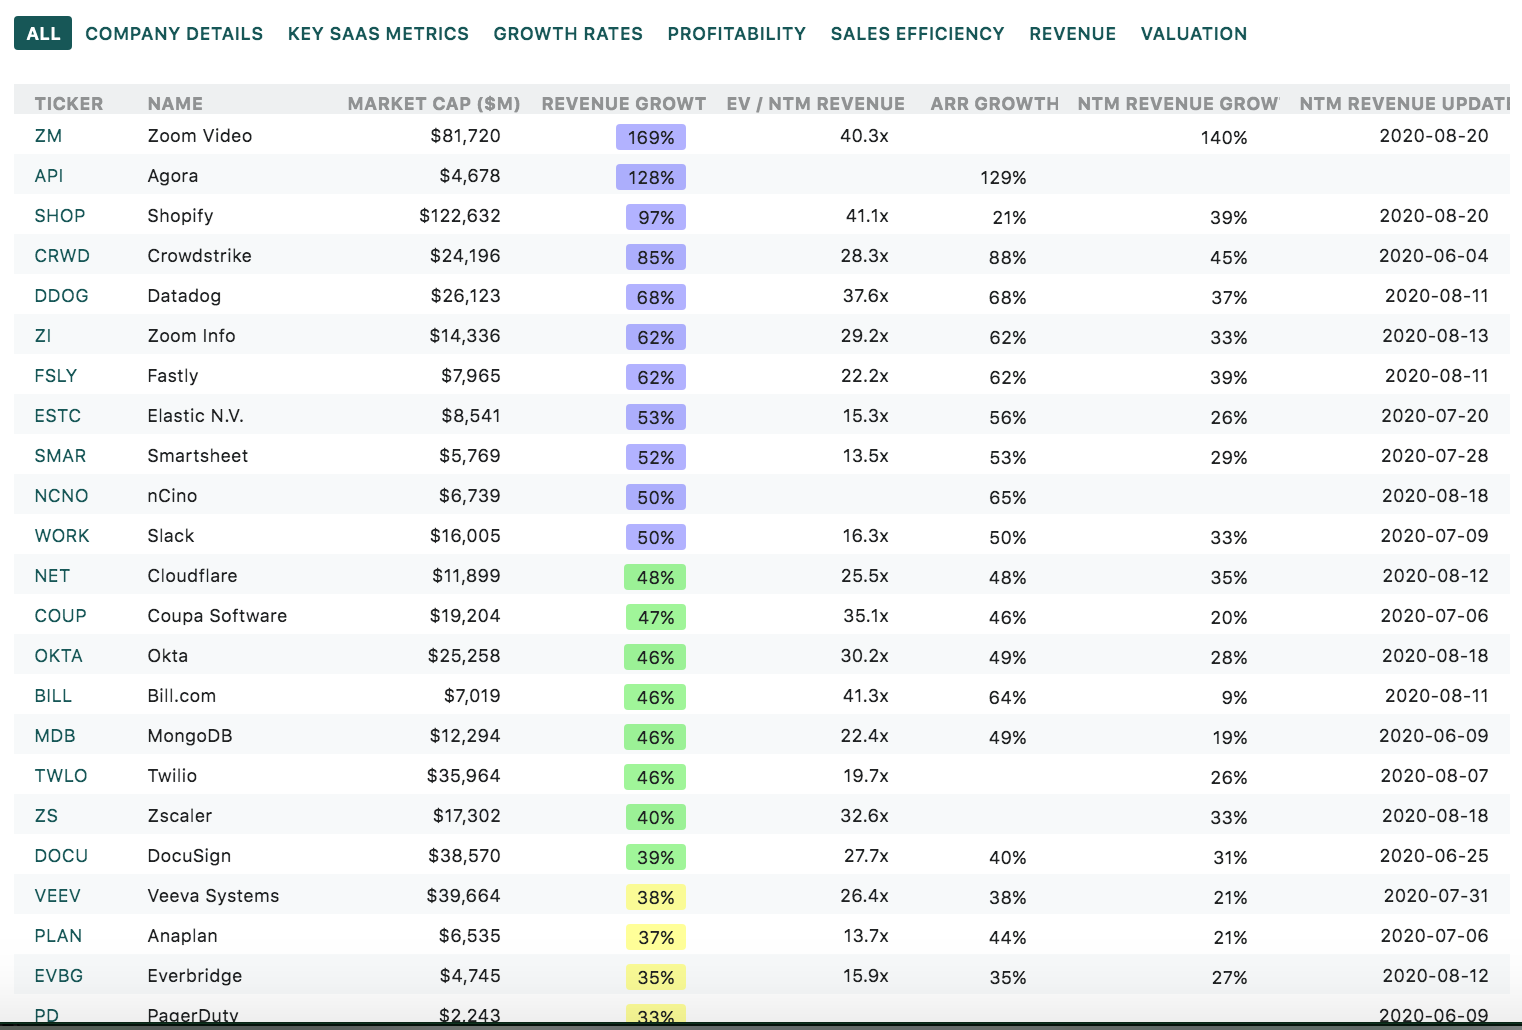
Task: Switch to the Growth Rates tab
Action: click(568, 33)
